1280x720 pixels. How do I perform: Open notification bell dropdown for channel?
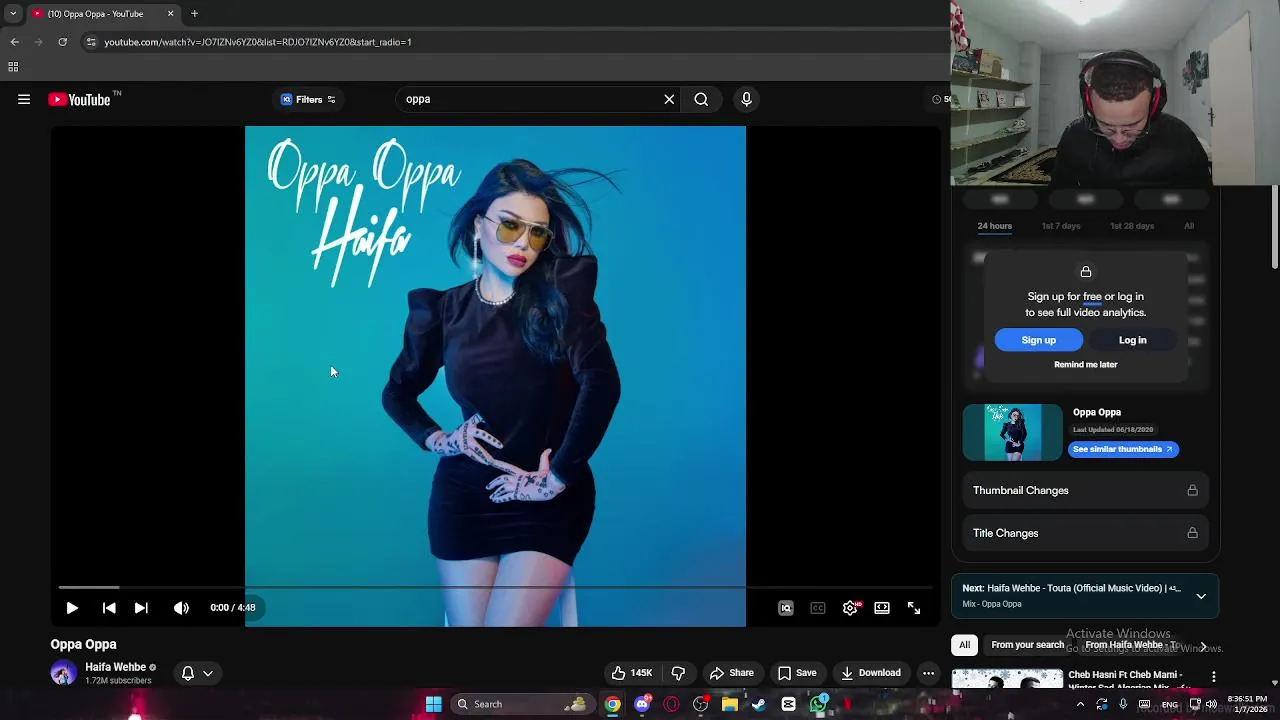tap(197, 673)
